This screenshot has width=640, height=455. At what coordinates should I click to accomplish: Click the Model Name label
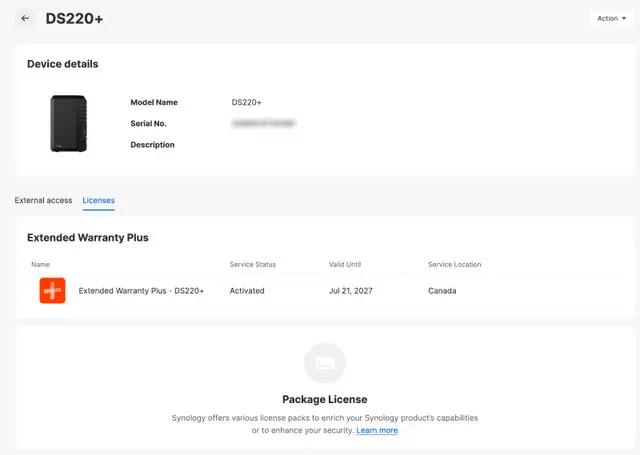pyautogui.click(x=154, y=102)
